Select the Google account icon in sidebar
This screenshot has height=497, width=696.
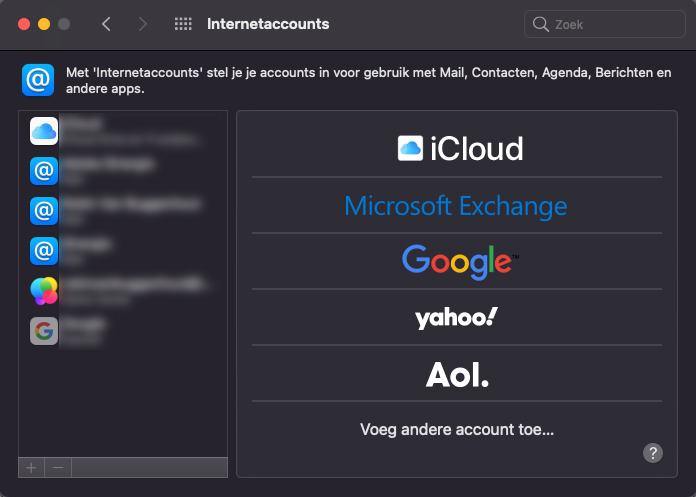pos(43,331)
